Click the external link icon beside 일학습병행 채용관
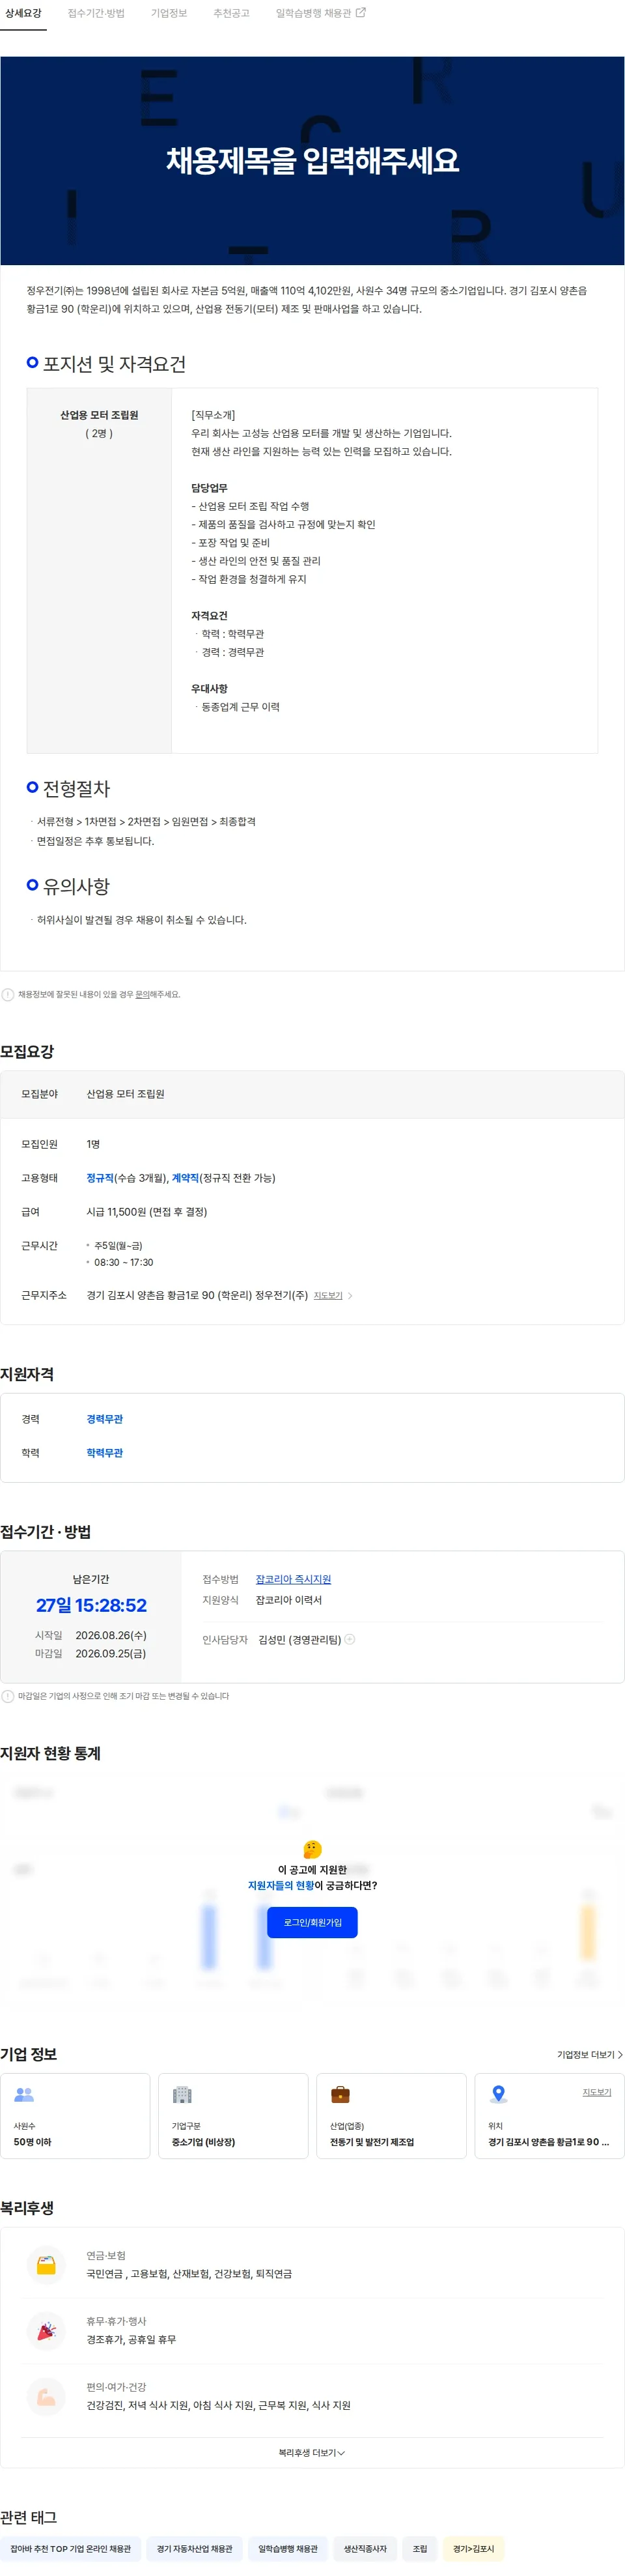Image resolution: width=625 pixels, height=2576 pixels. (361, 13)
